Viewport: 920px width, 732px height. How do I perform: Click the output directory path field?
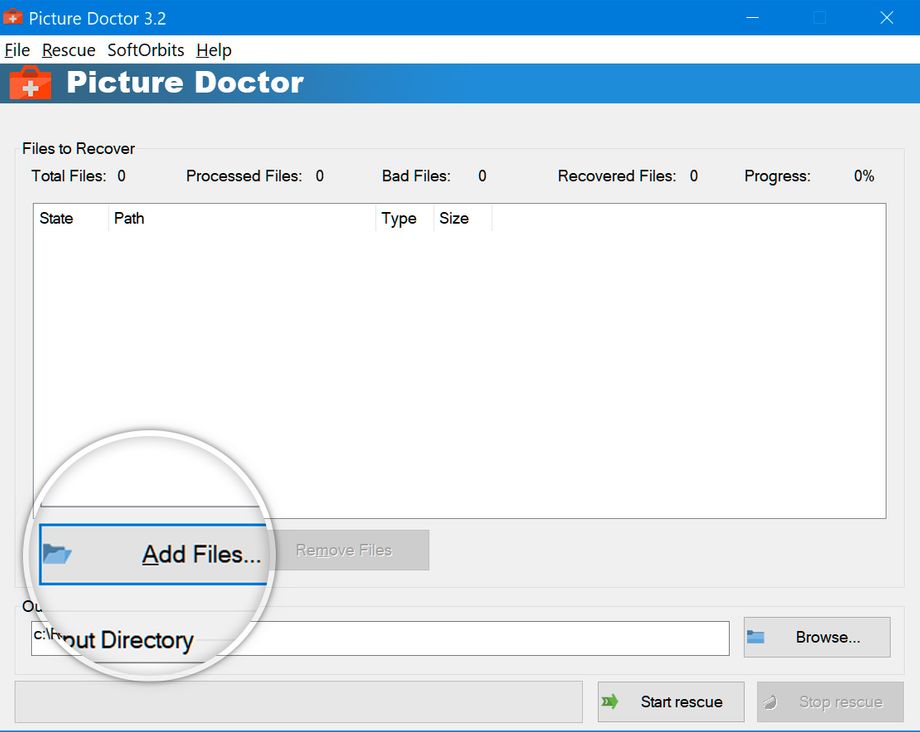pyautogui.click(x=380, y=638)
